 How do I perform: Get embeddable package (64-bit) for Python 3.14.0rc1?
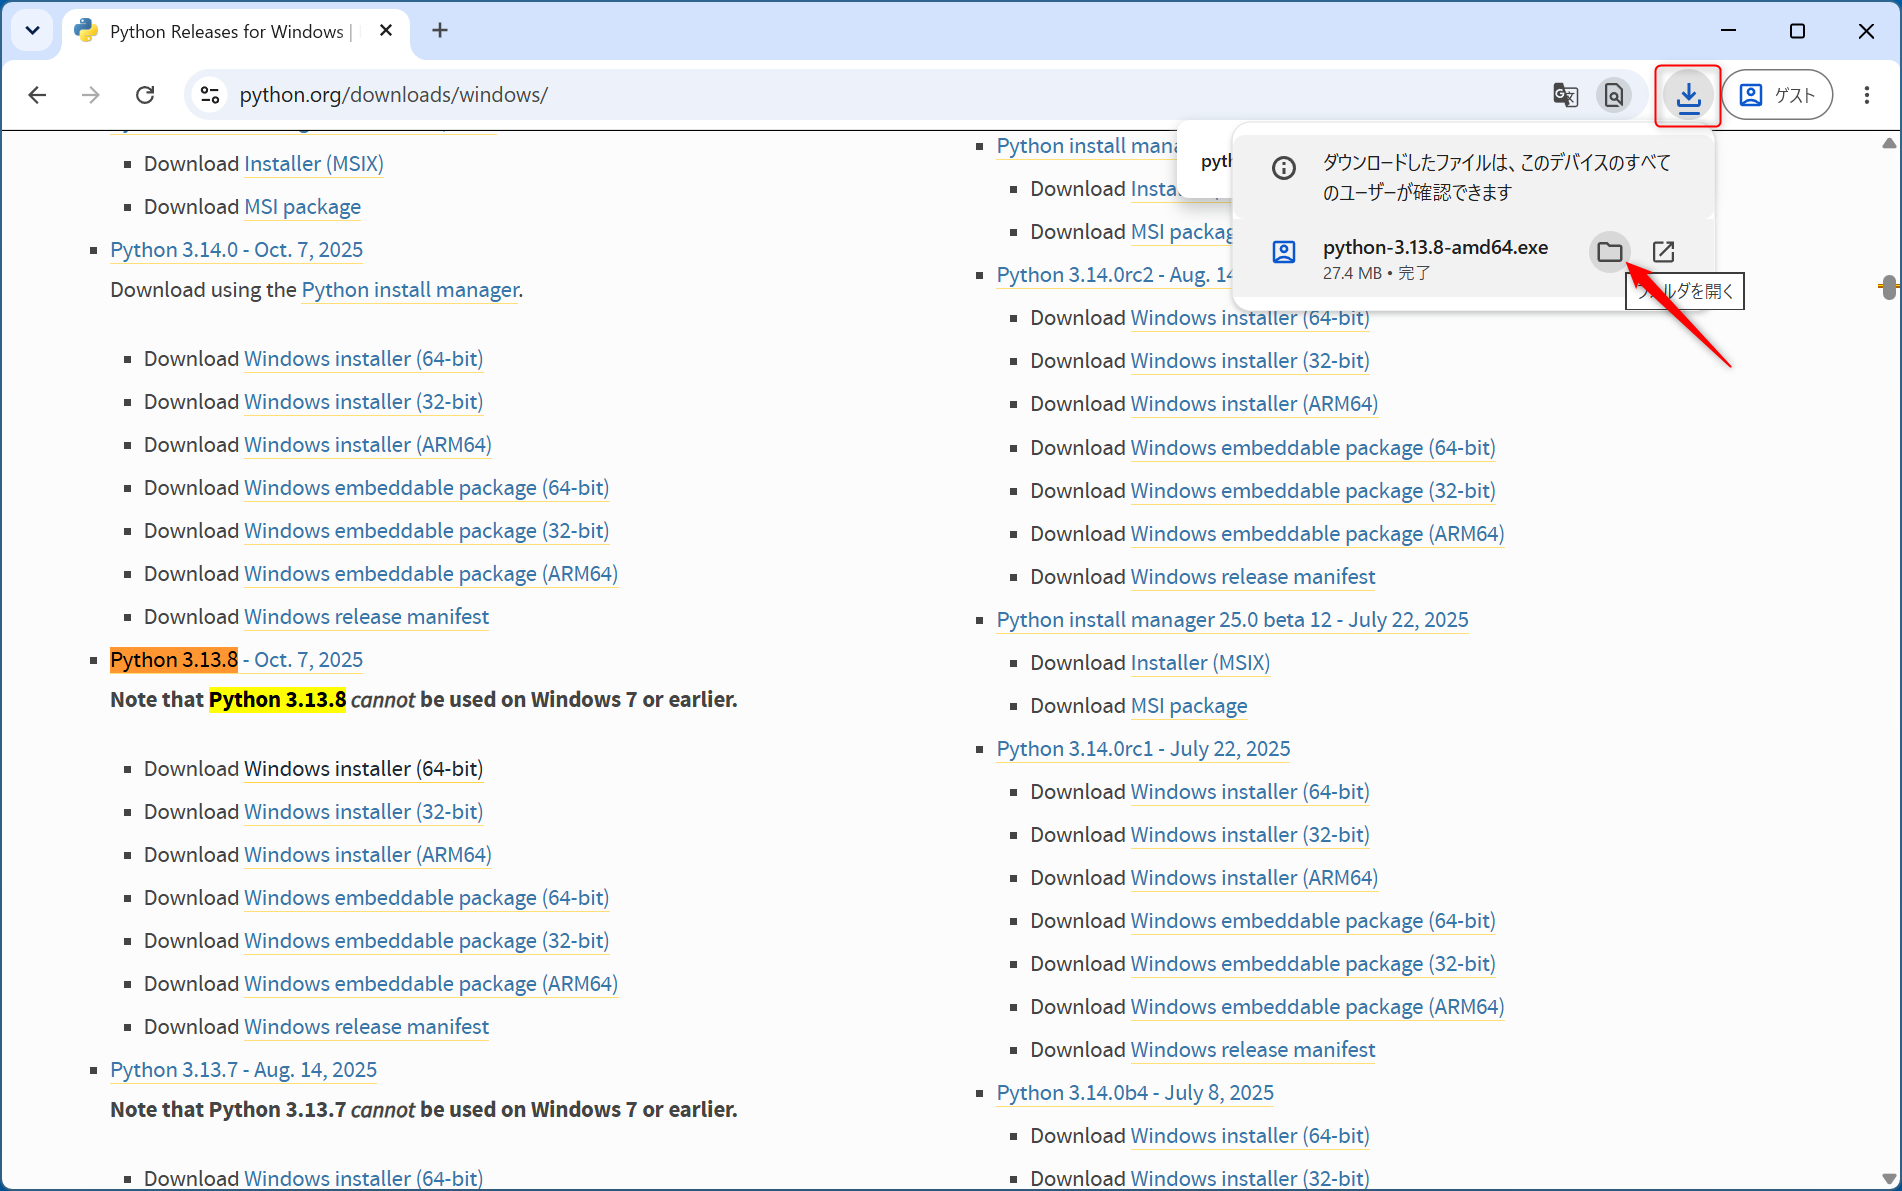1313,921
